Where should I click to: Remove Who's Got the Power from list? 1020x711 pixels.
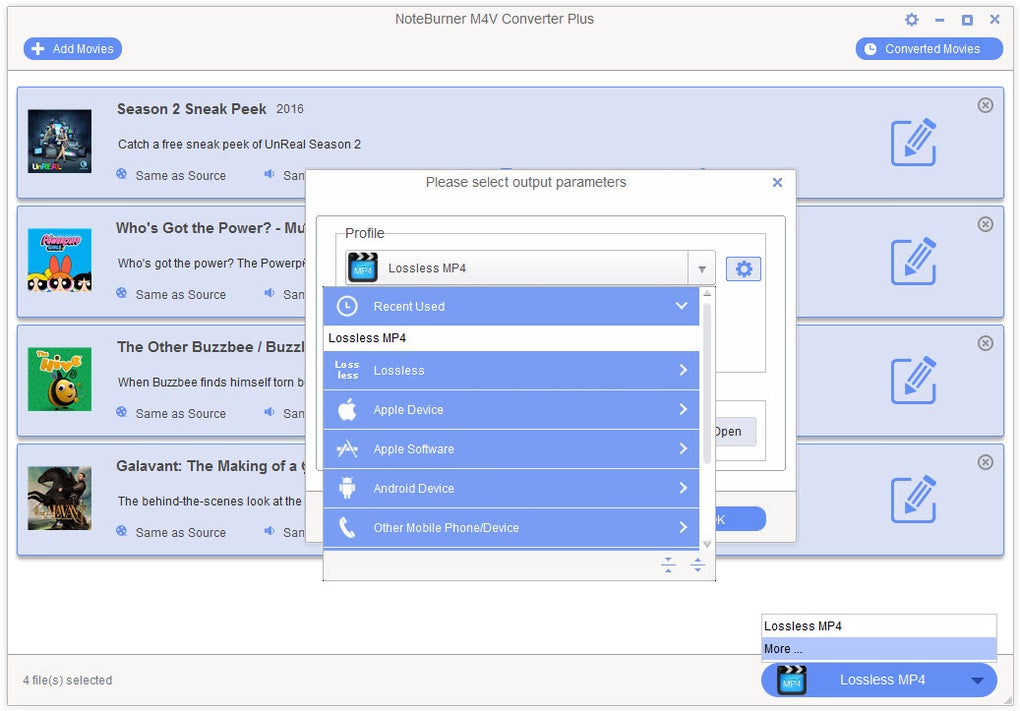click(x=986, y=224)
